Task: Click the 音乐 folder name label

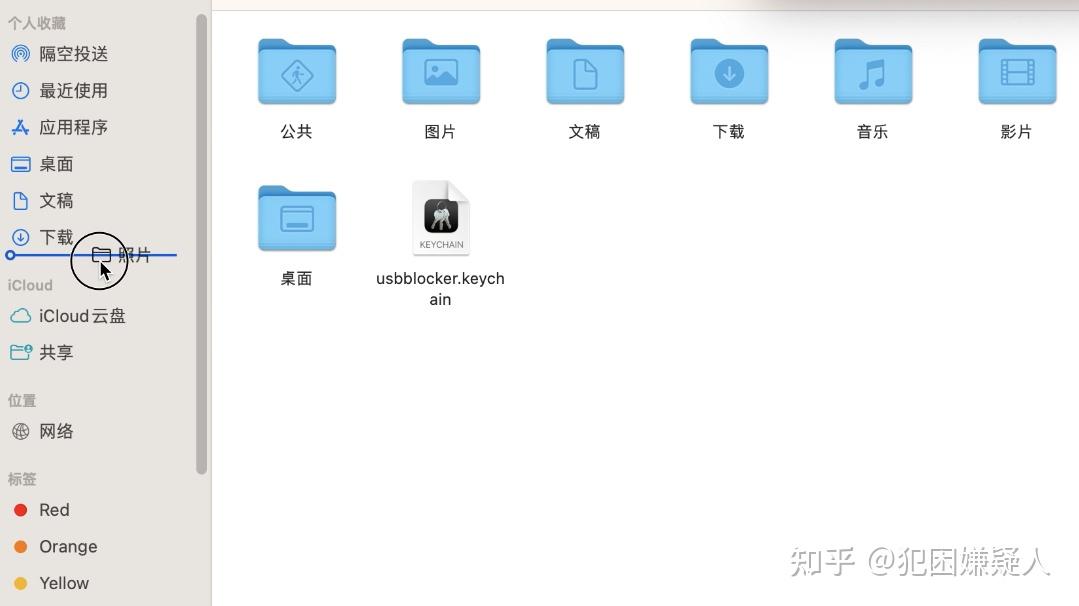Action: click(x=873, y=131)
